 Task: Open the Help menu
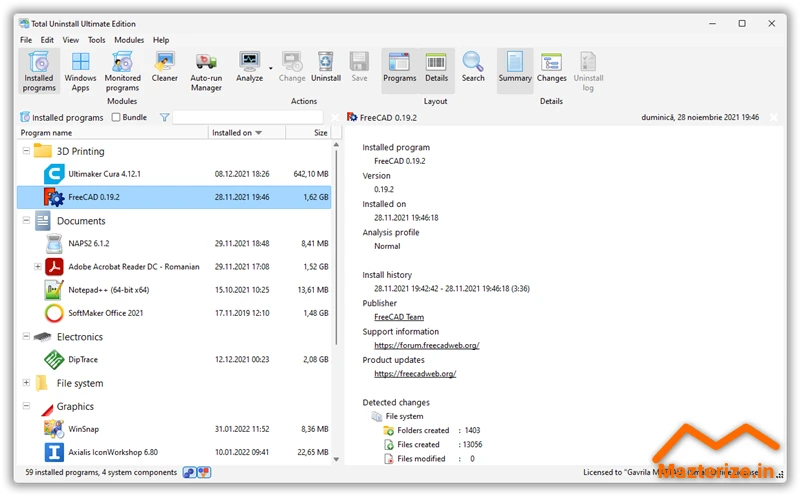tap(161, 40)
